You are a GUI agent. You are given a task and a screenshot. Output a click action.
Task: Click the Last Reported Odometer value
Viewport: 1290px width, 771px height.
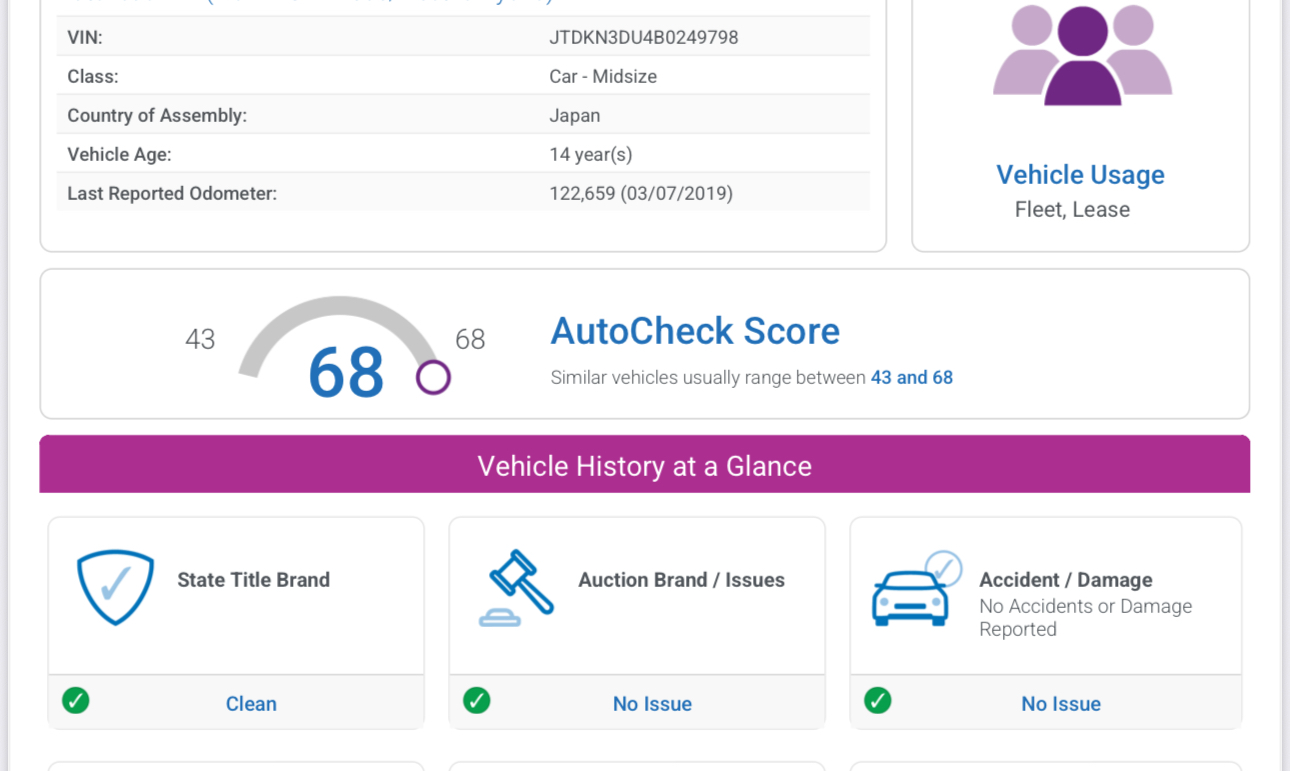pyautogui.click(x=640, y=194)
